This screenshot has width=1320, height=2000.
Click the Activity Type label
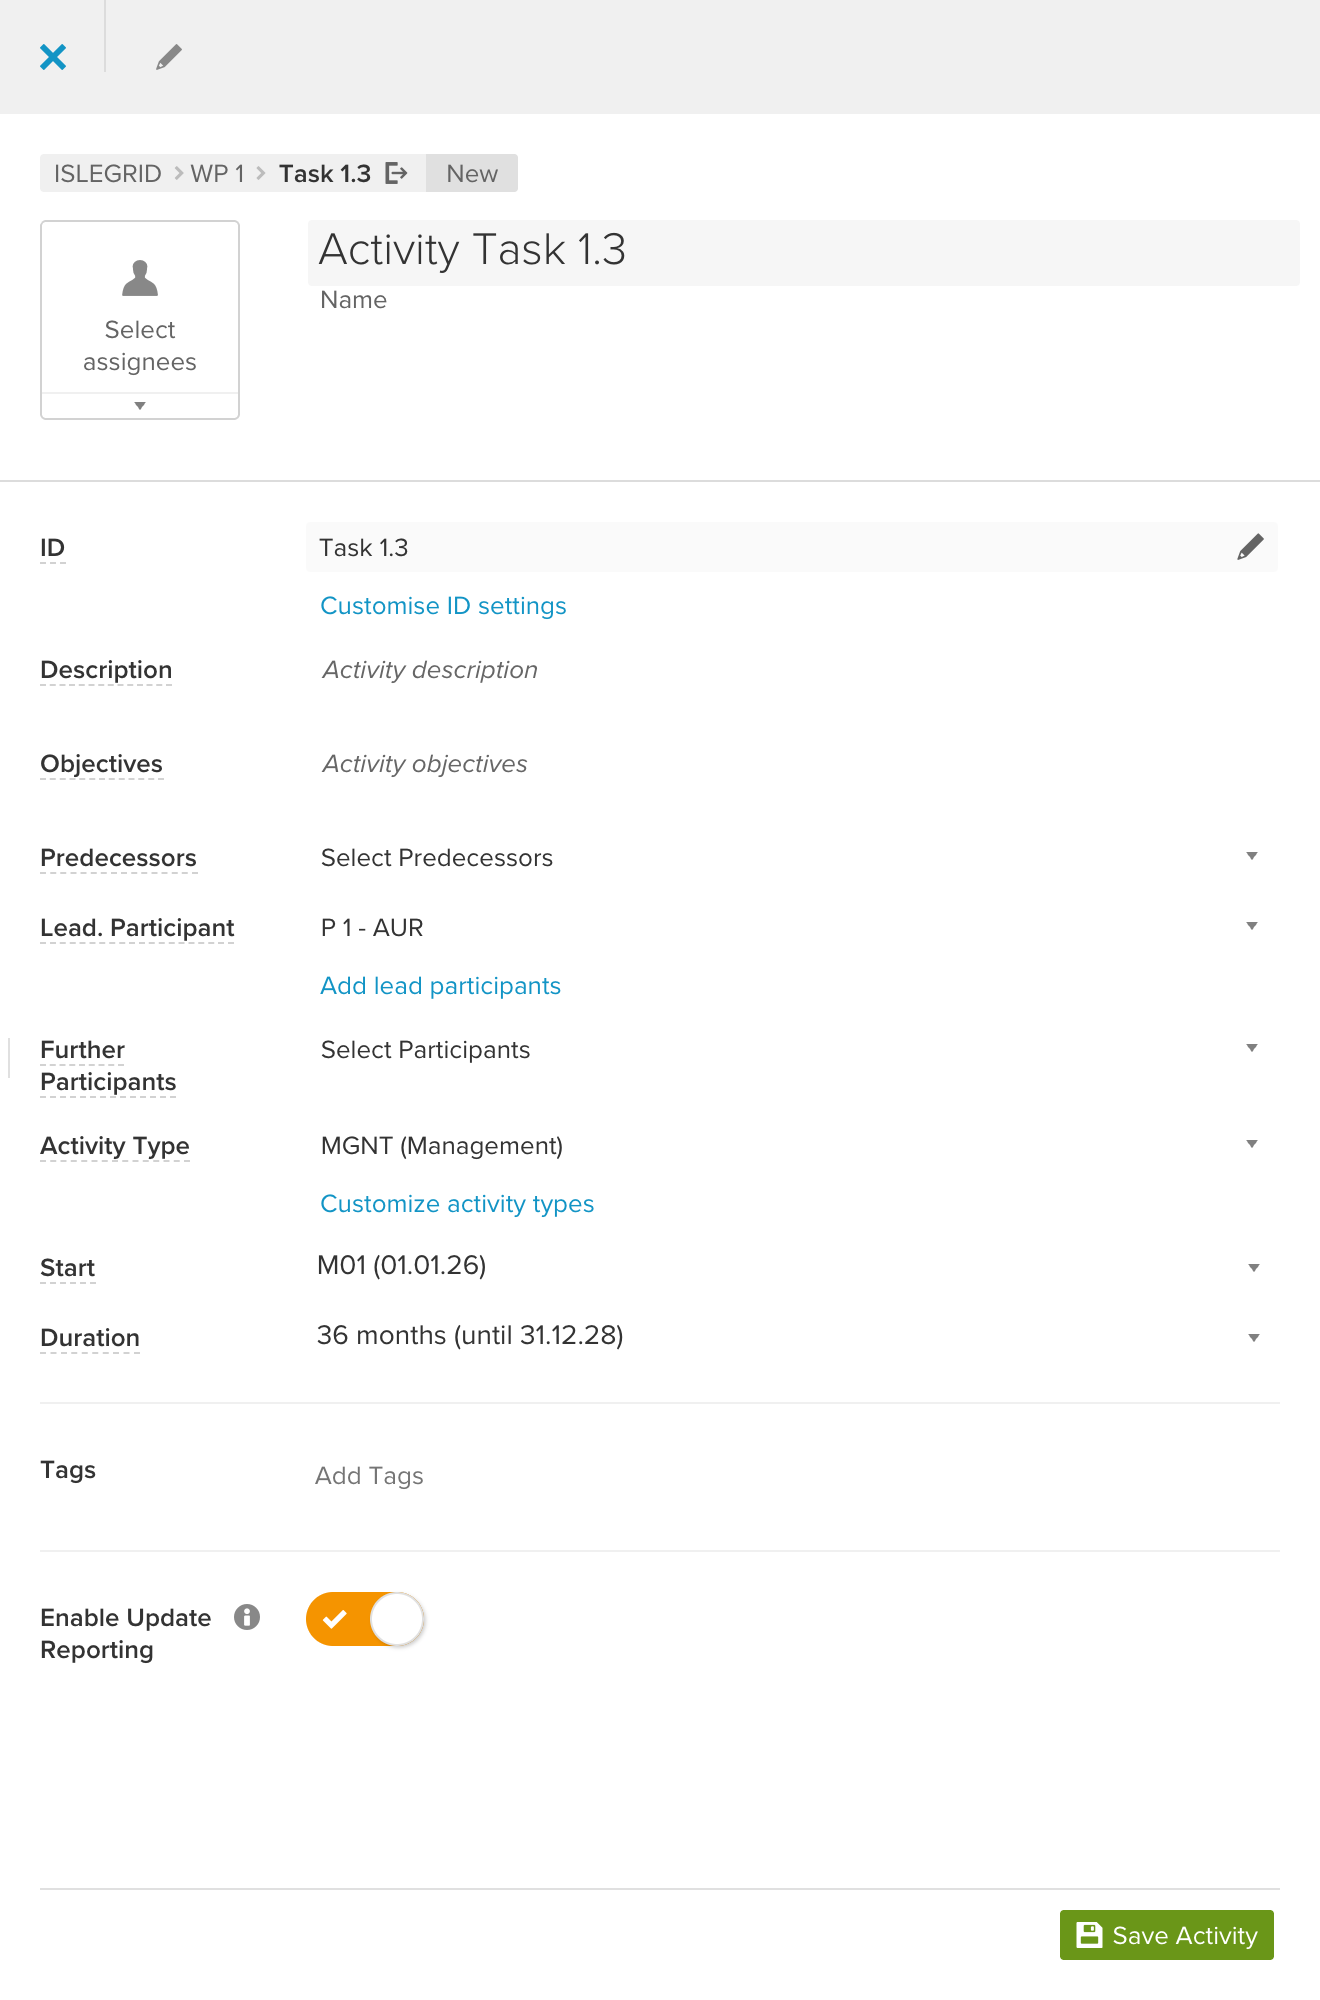tap(115, 1146)
